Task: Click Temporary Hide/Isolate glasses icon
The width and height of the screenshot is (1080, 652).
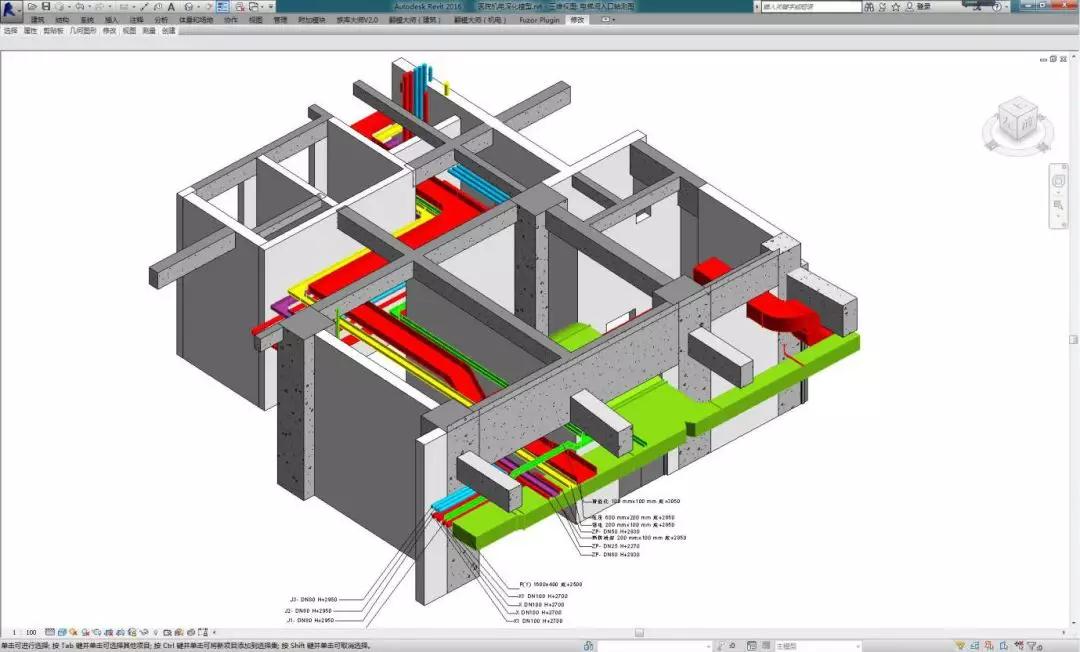Action: (x=144, y=632)
